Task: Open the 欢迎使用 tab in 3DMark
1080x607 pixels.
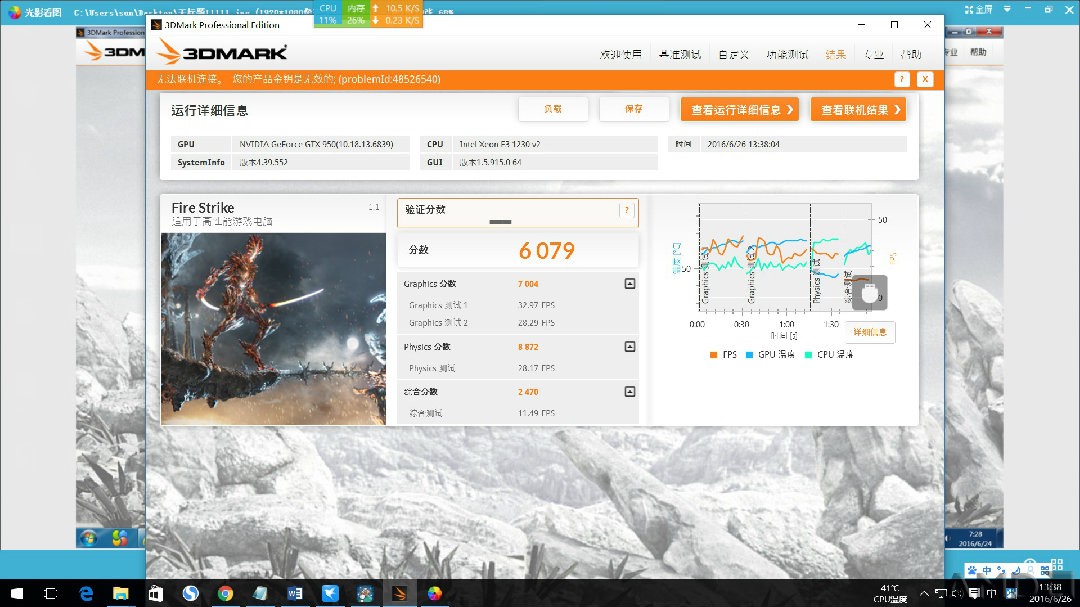Action: click(x=620, y=54)
